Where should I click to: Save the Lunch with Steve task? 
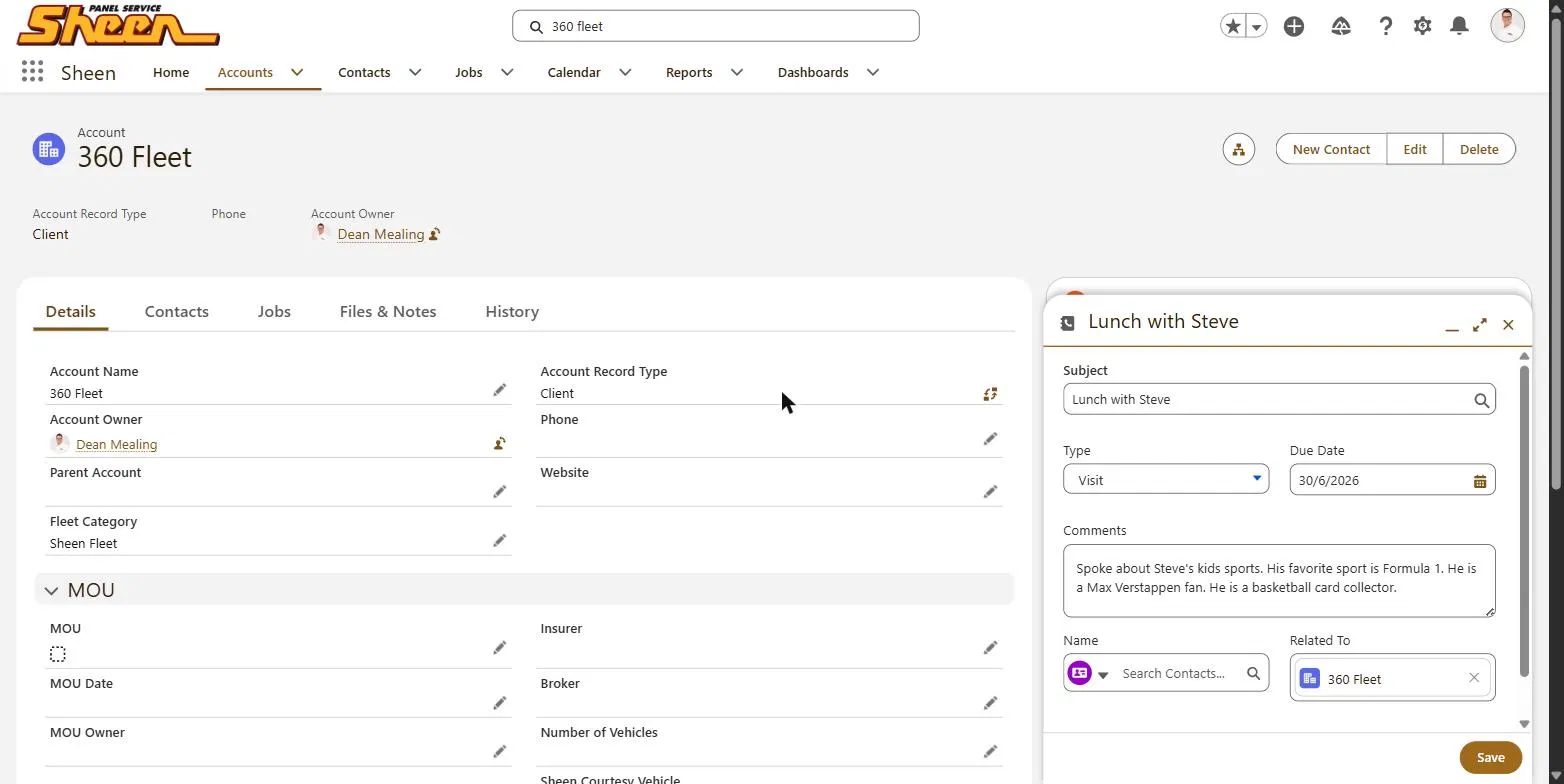click(x=1490, y=757)
